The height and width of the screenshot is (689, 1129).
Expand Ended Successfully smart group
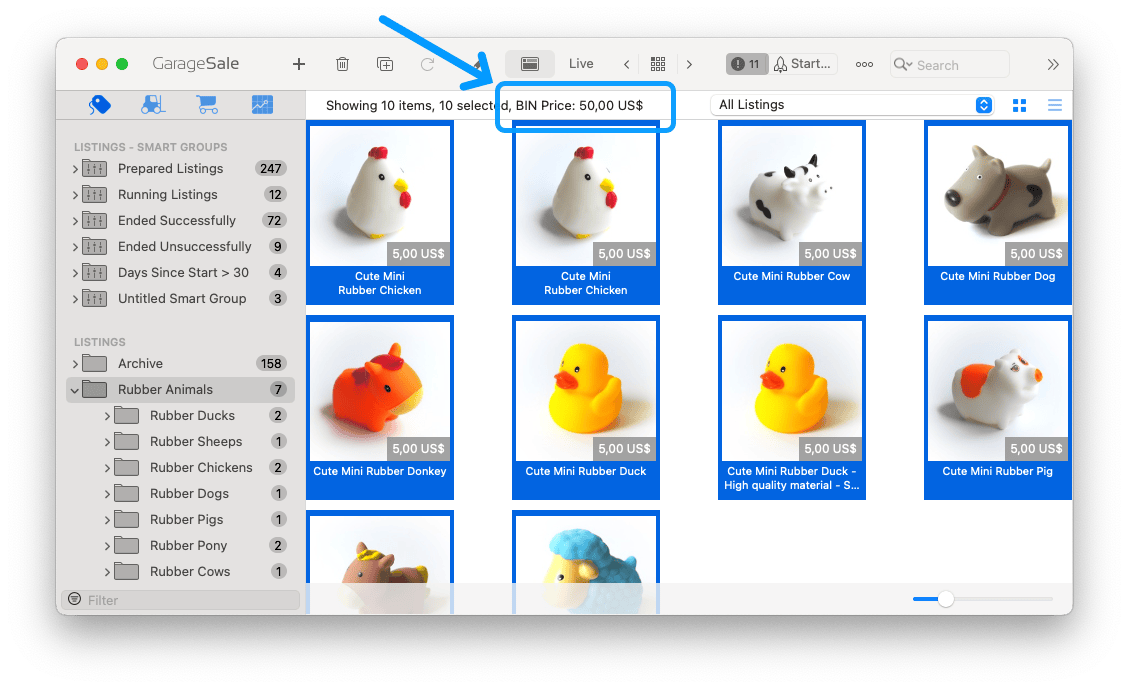click(x=75, y=221)
